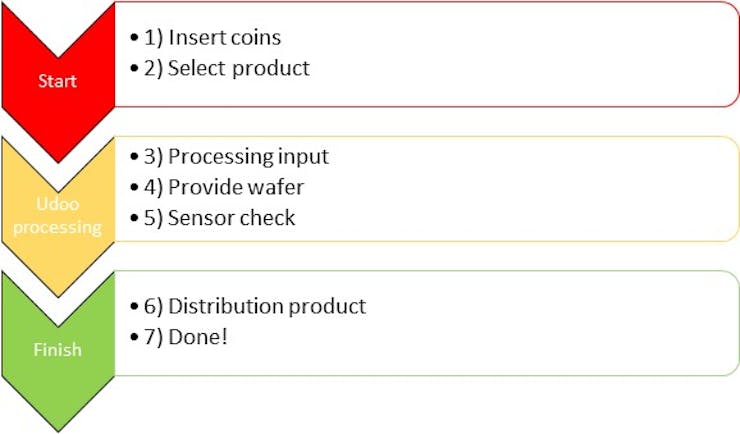This screenshot has width=740, height=434.
Task: Click the bullet dot before 'Sensor check'
Action: pyautogui.click(x=135, y=217)
